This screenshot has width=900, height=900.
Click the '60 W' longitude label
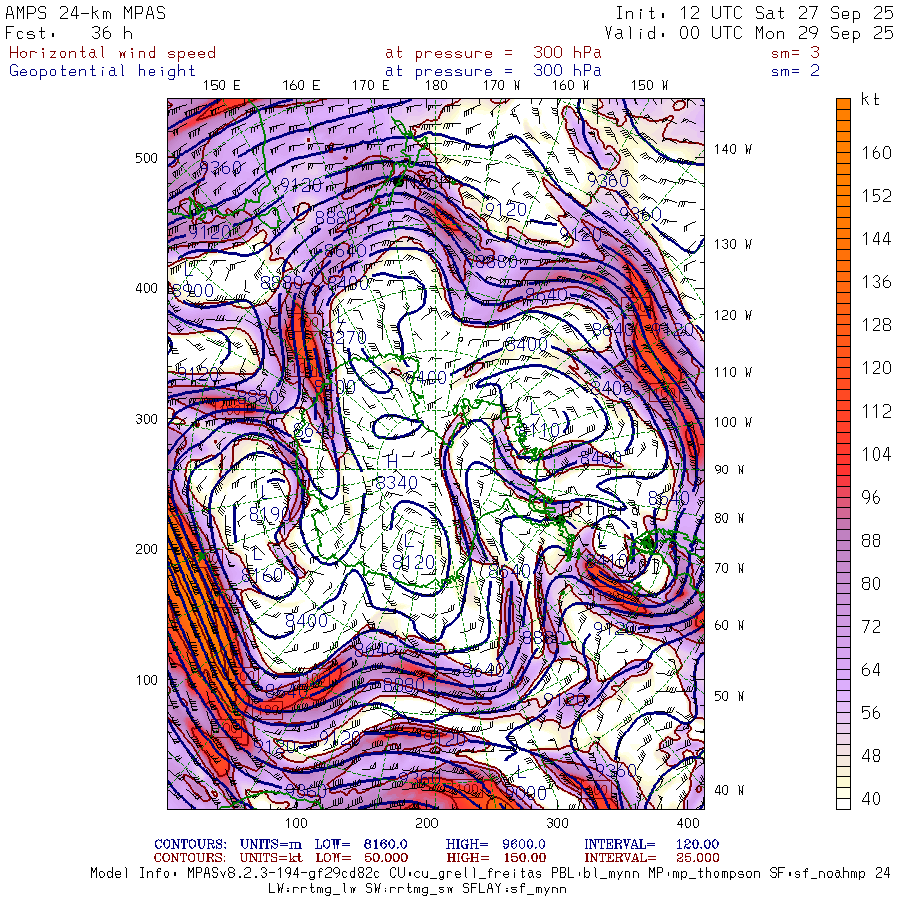729,625
